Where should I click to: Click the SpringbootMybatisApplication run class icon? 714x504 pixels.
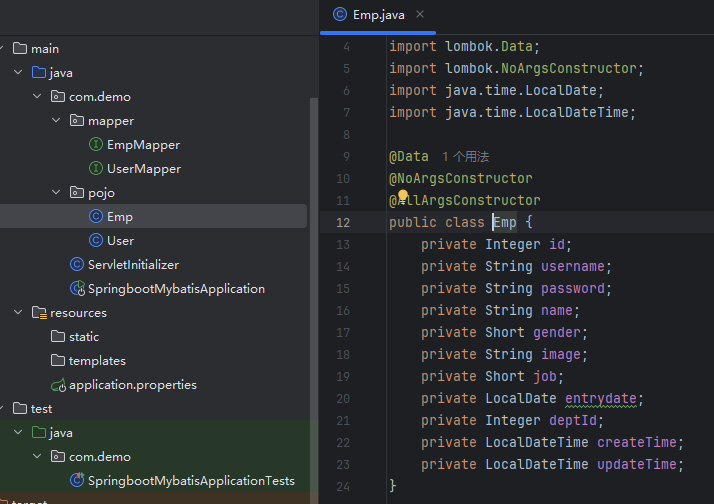click(77, 289)
